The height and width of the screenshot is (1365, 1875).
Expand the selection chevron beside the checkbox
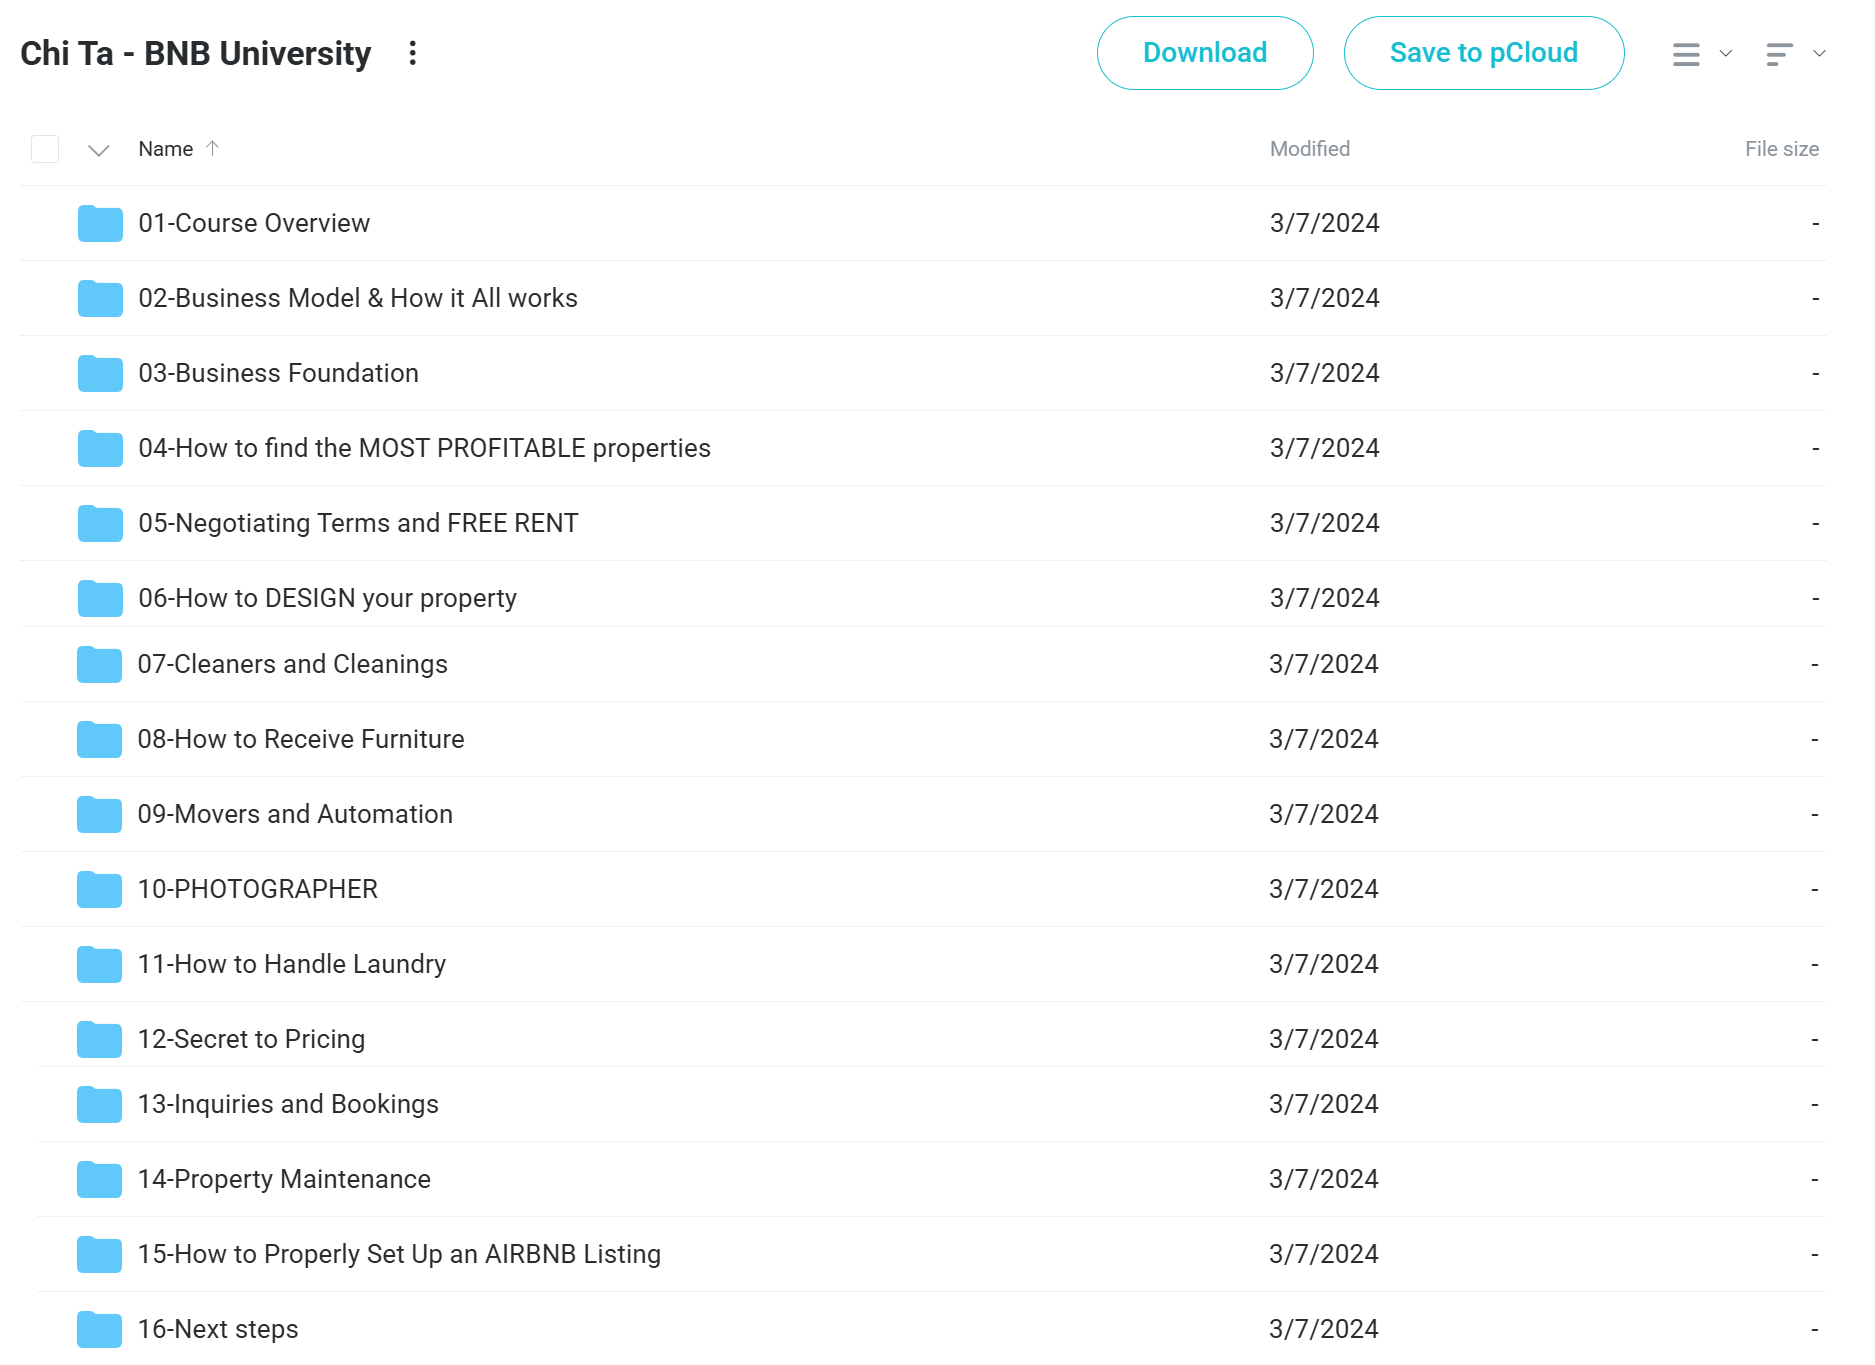(x=98, y=150)
